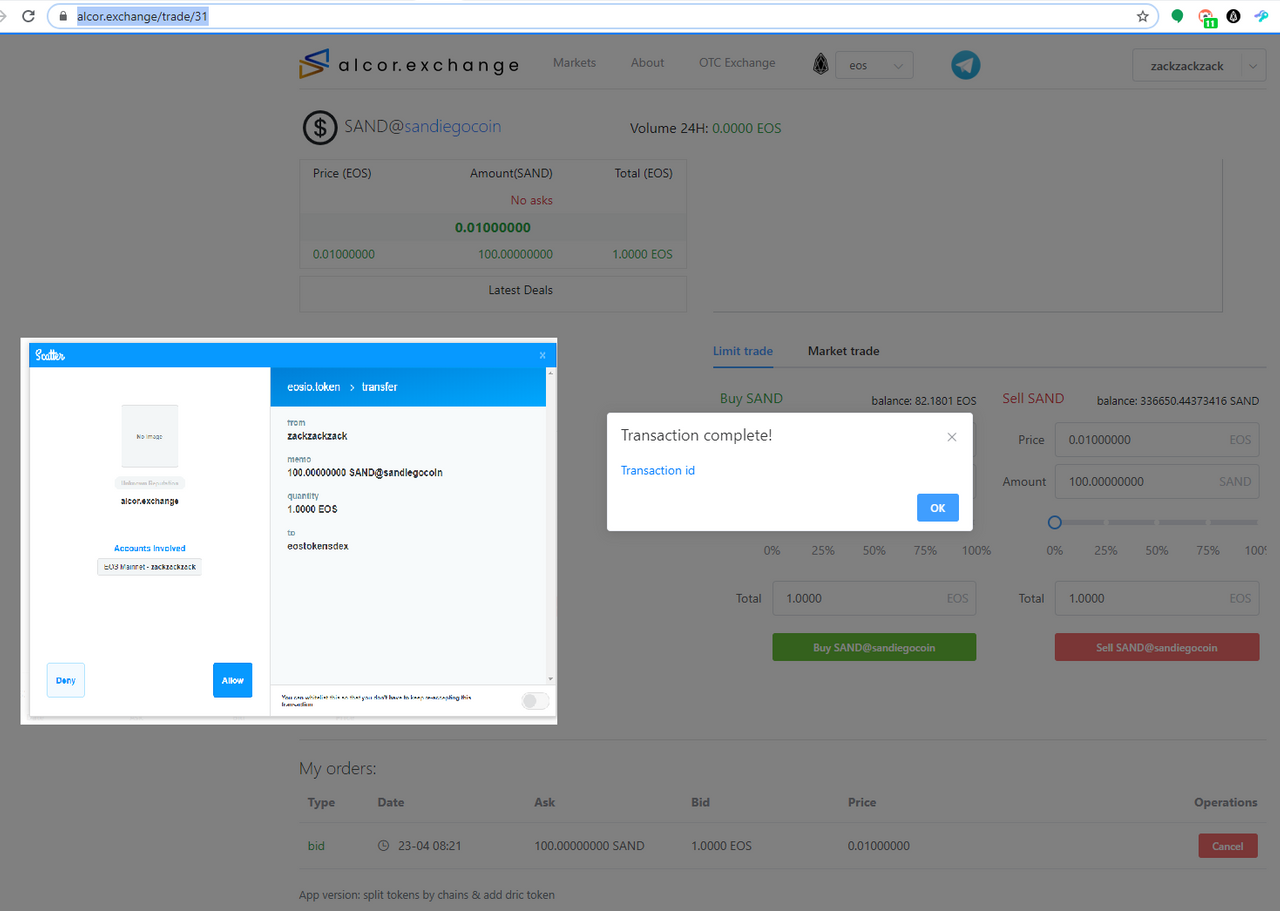This screenshot has height=911, width=1280.
Task: Bookmark page using the star icon
Action: 1142,17
